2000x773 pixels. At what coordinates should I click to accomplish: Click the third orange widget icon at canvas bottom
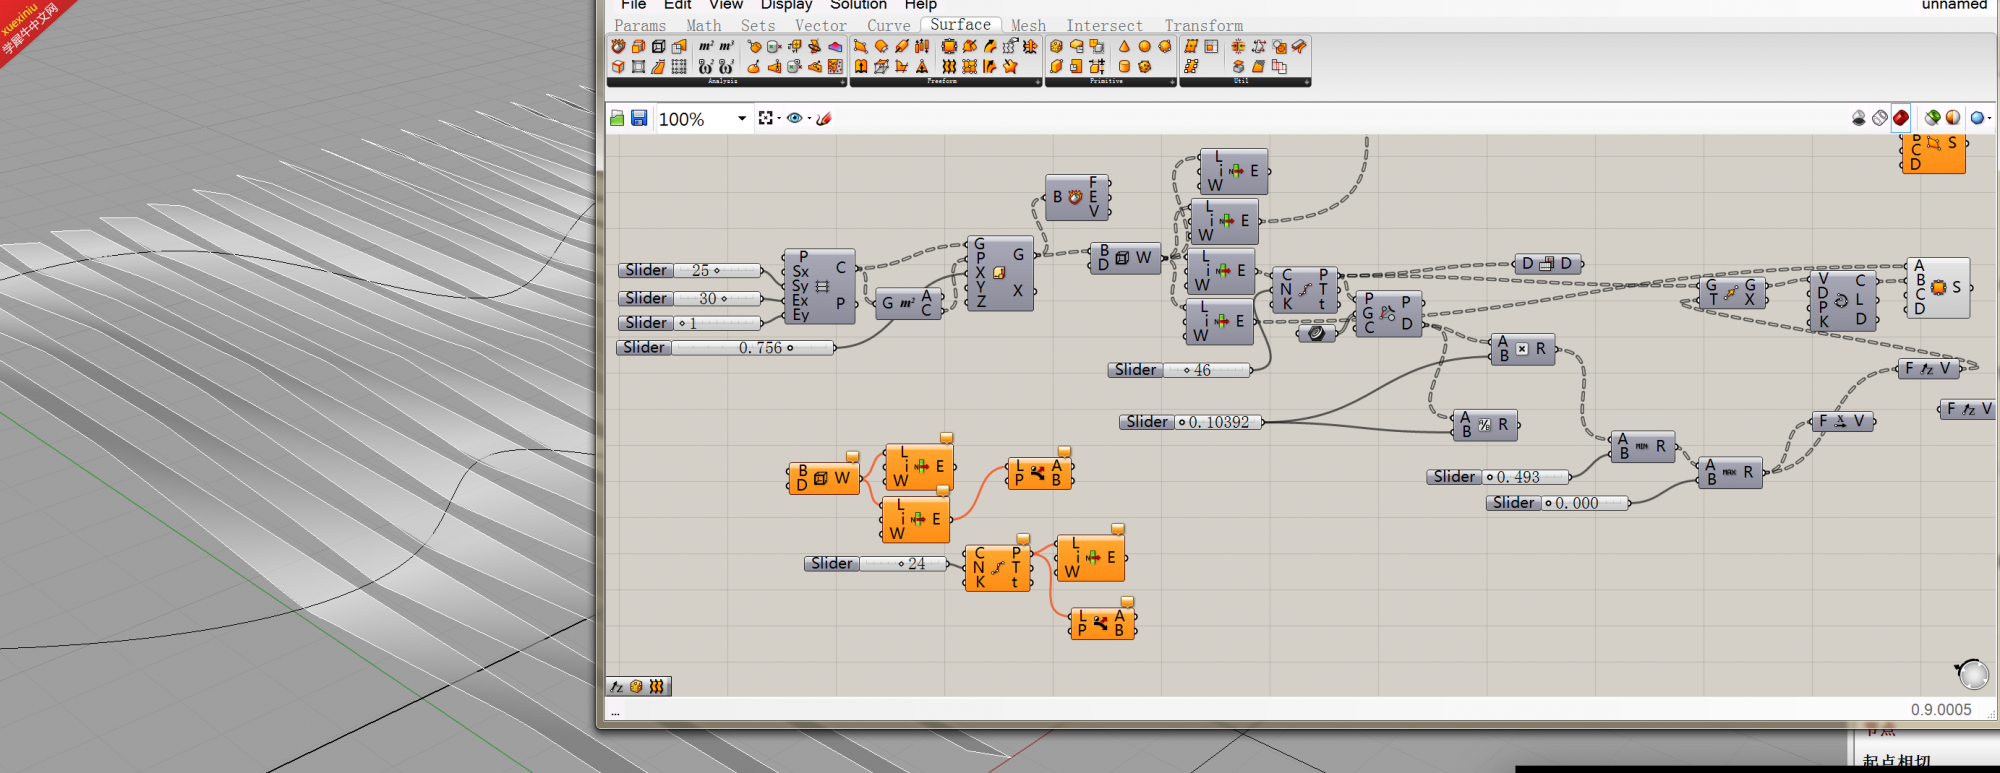(x=656, y=687)
